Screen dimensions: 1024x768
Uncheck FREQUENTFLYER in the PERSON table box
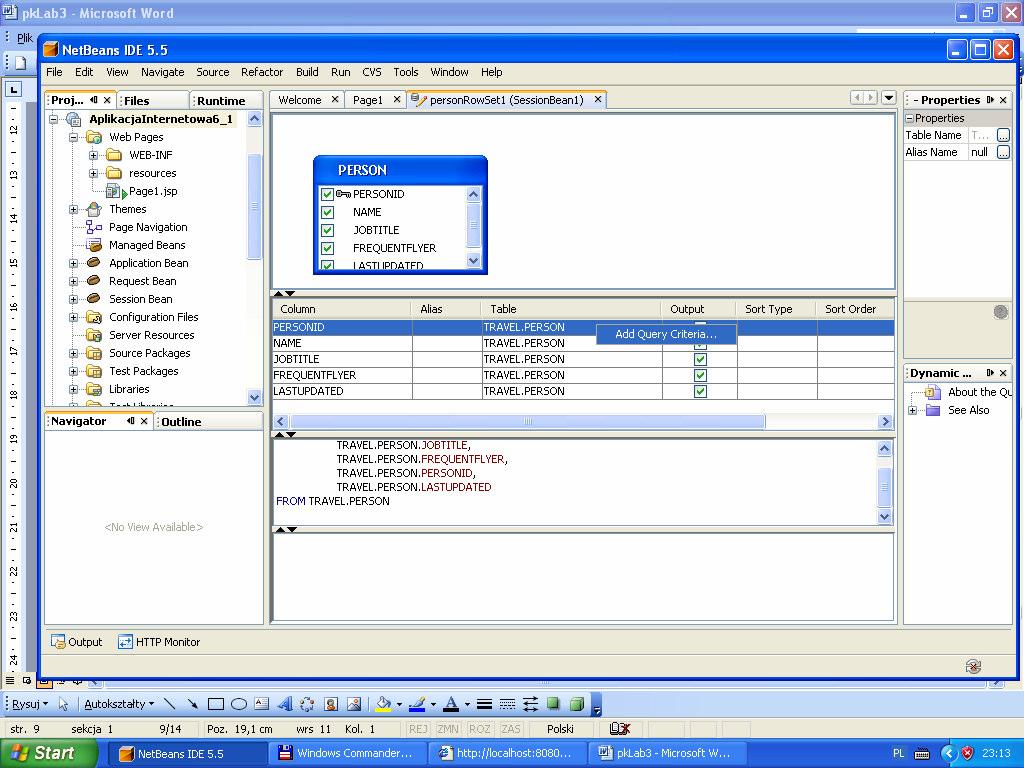coord(327,248)
